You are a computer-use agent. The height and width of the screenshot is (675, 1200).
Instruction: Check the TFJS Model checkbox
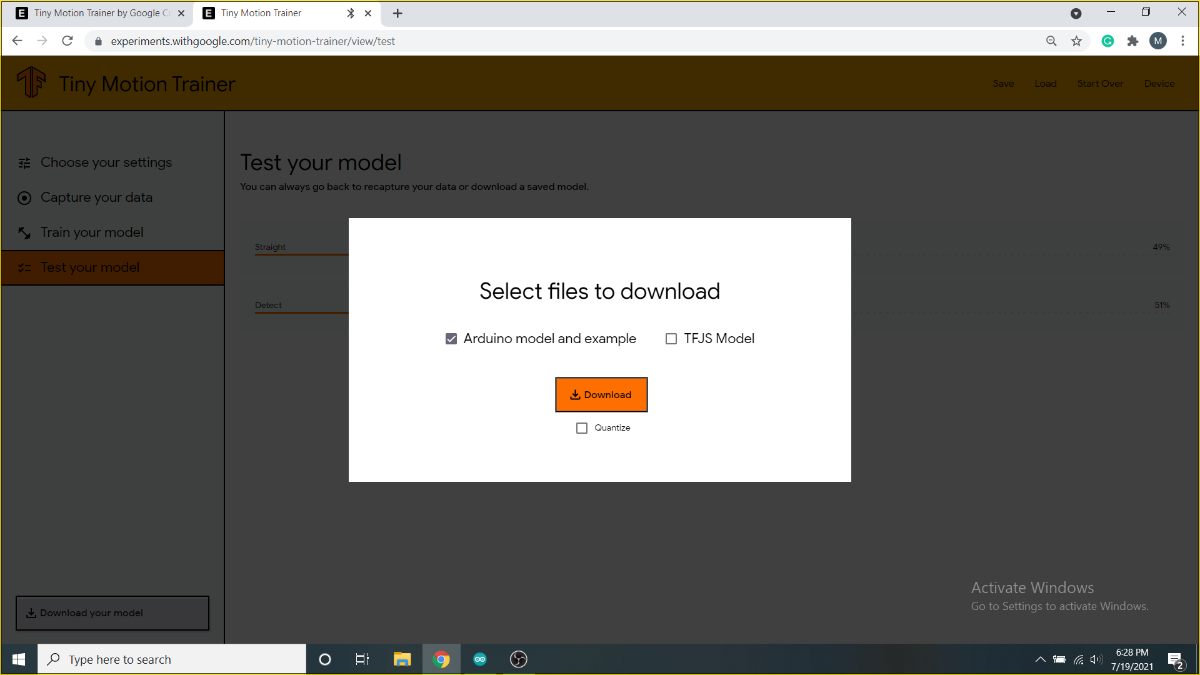click(671, 339)
